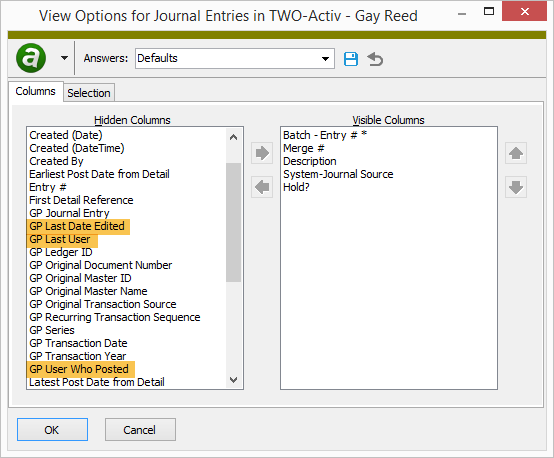Image resolution: width=554 pixels, height=458 pixels.
Task: Select 'Created (DateTime)' list item
Action: (77, 148)
